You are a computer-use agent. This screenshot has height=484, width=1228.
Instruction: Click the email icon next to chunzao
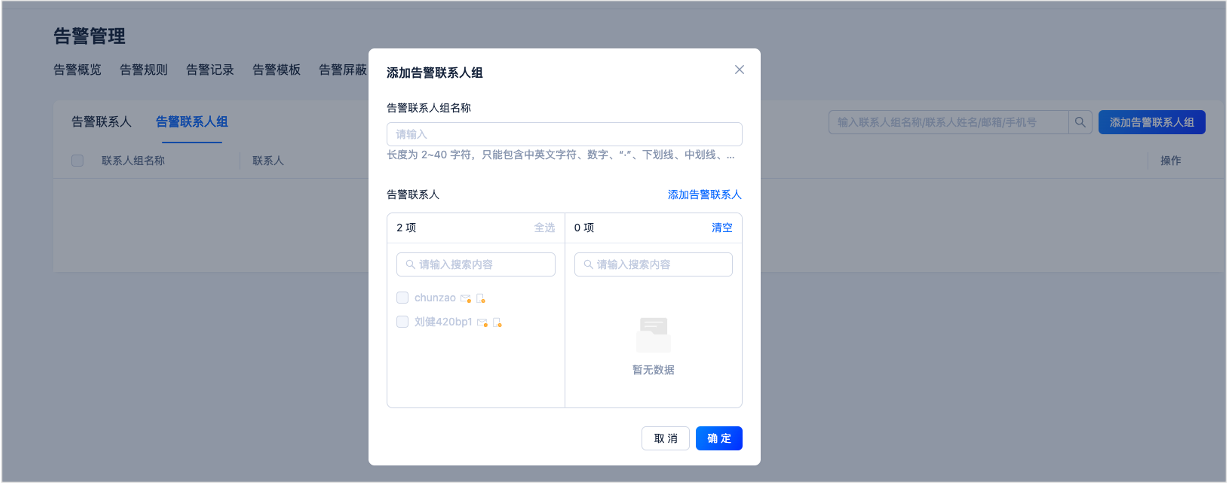[x=465, y=298]
